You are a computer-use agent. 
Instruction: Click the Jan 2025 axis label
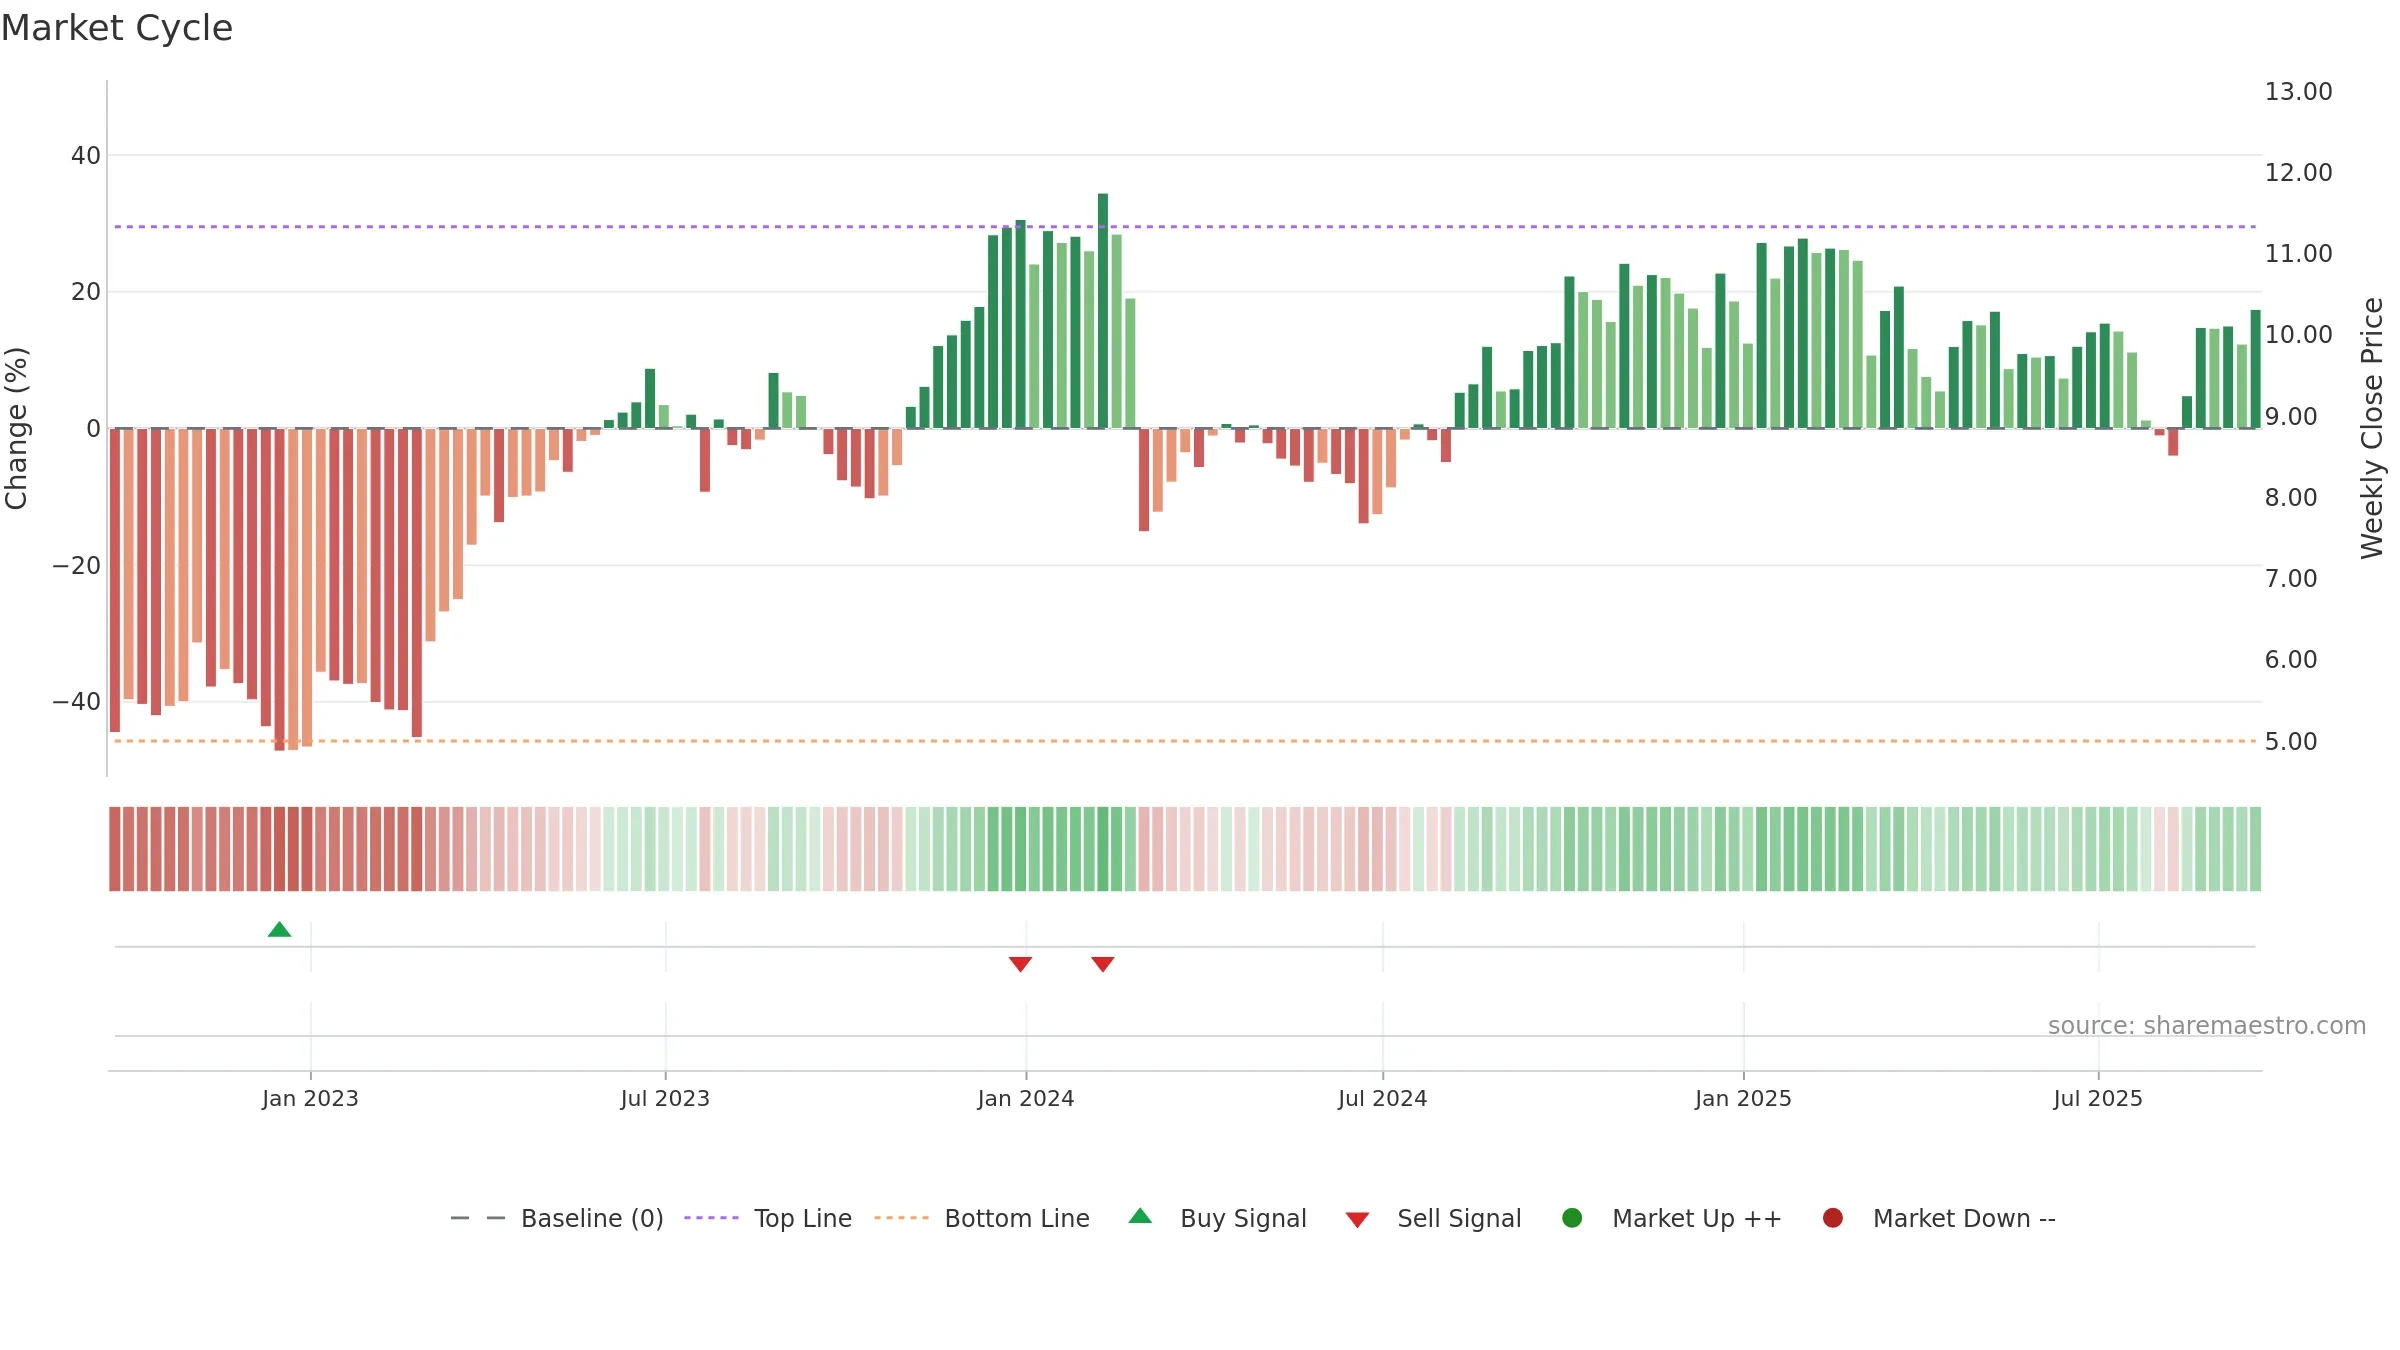pos(1743,1098)
